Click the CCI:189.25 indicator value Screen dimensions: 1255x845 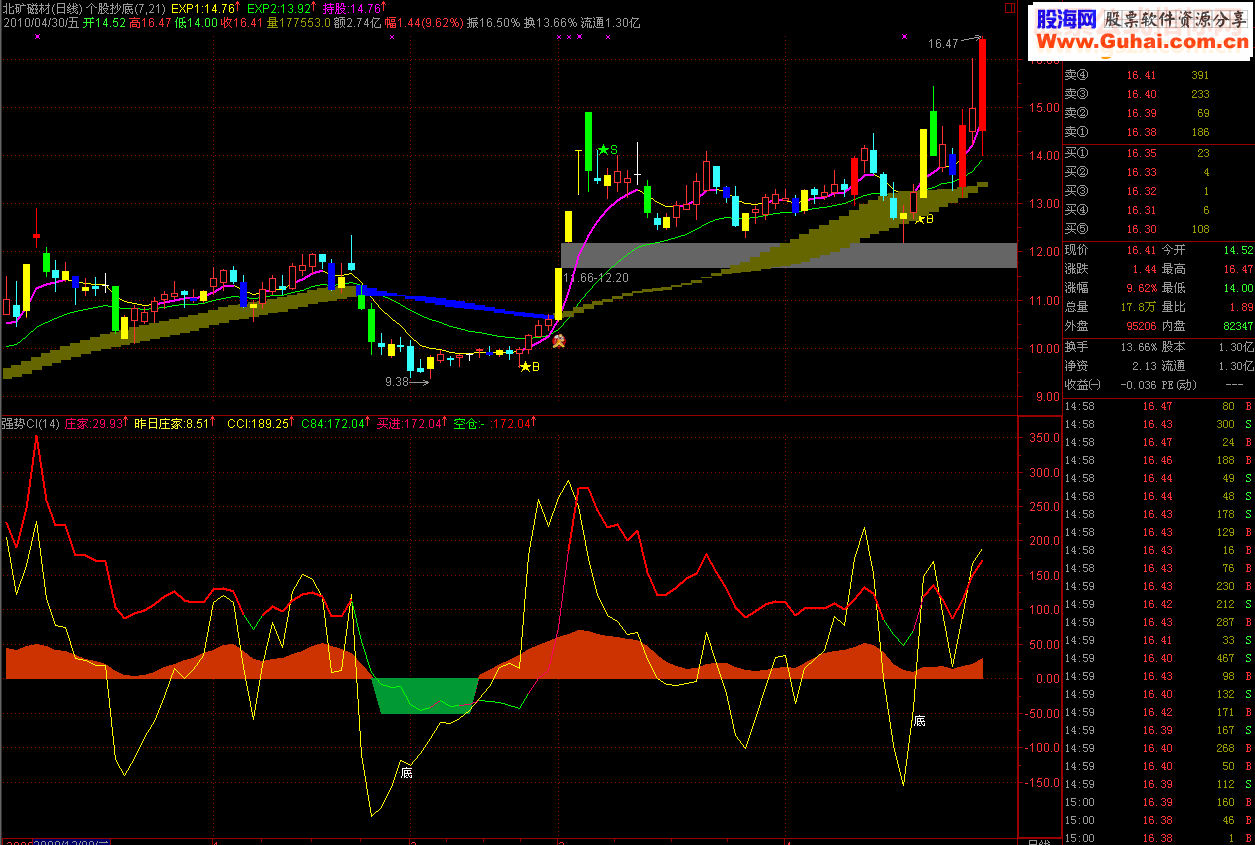(x=260, y=423)
